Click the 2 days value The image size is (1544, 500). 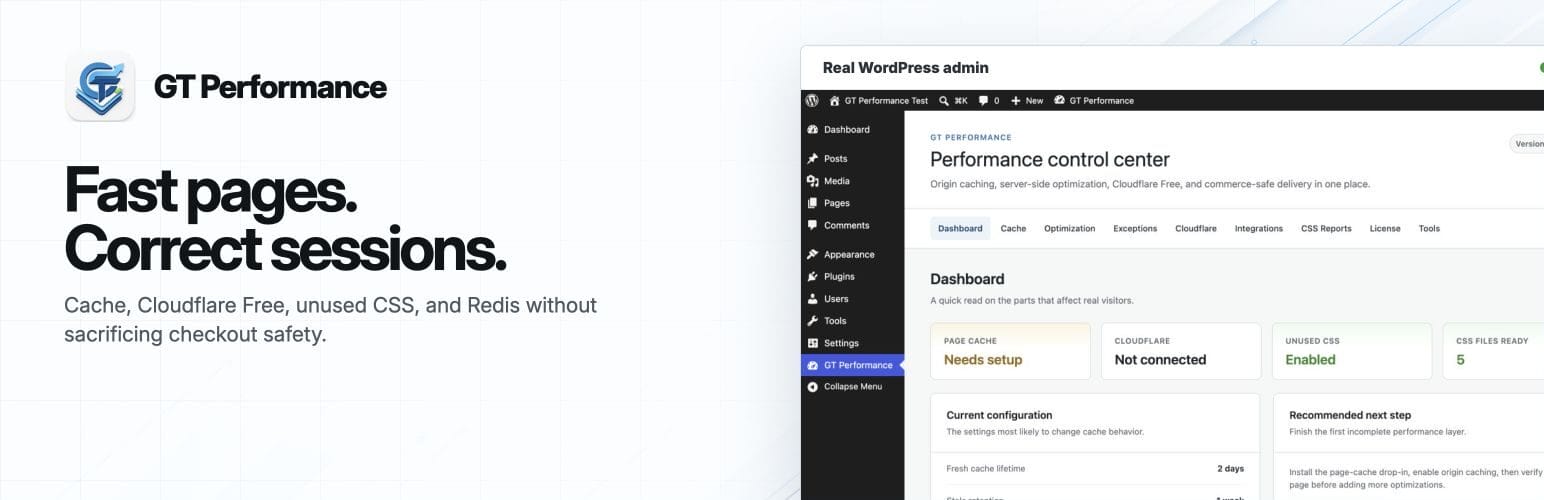pos(1230,468)
